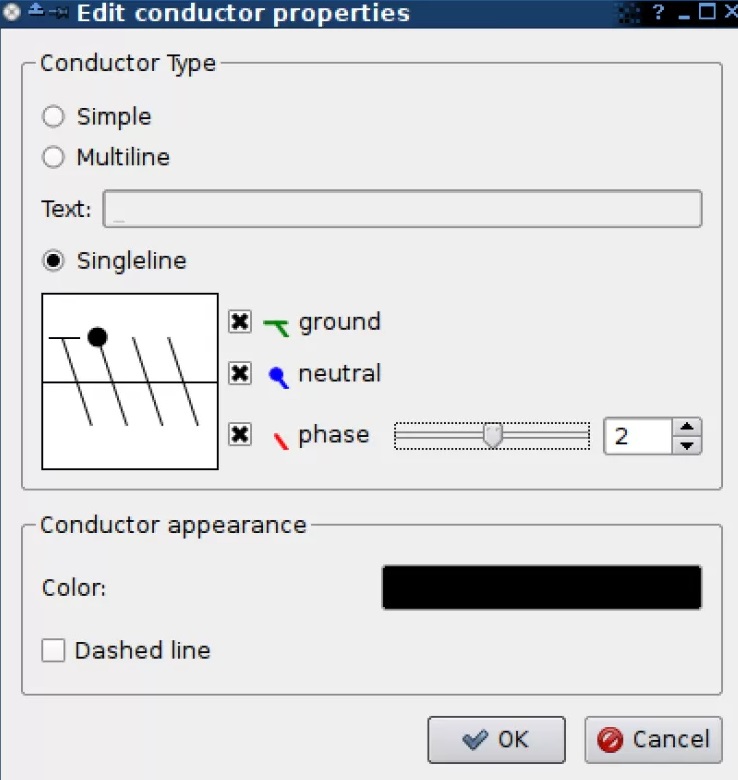Click the green ground symbol icon
This screenshot has width=738, height=780.
[x=277, y=325]
